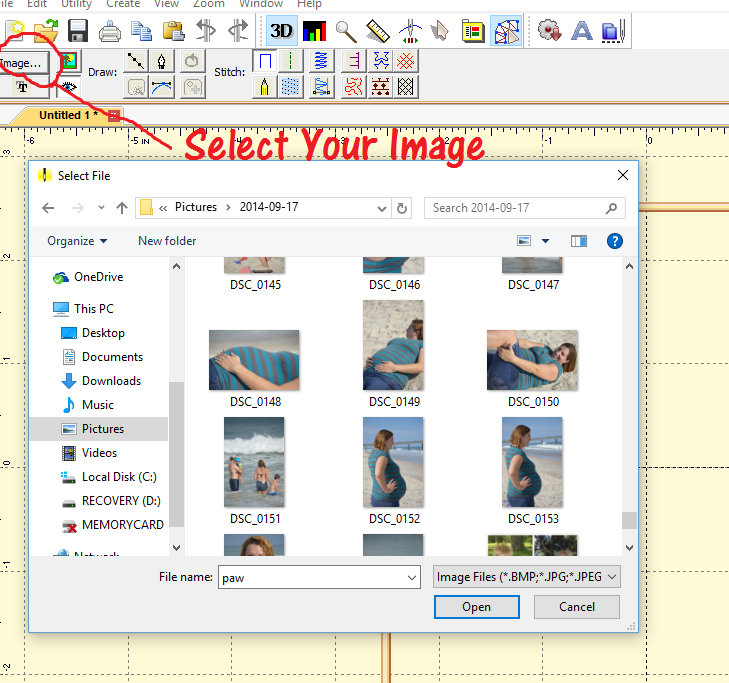
Task: Select the magnifying glass zoom tool
Action: coord(346,31)
